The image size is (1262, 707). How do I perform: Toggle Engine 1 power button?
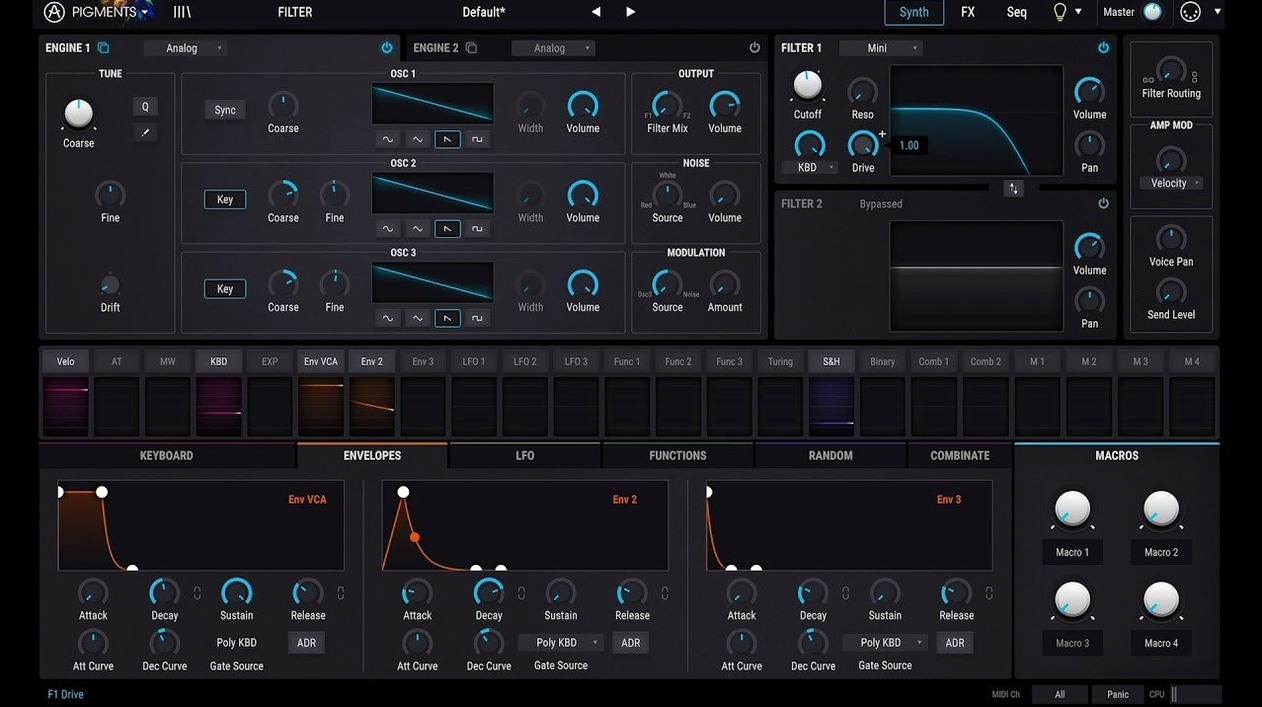point(387,48)
